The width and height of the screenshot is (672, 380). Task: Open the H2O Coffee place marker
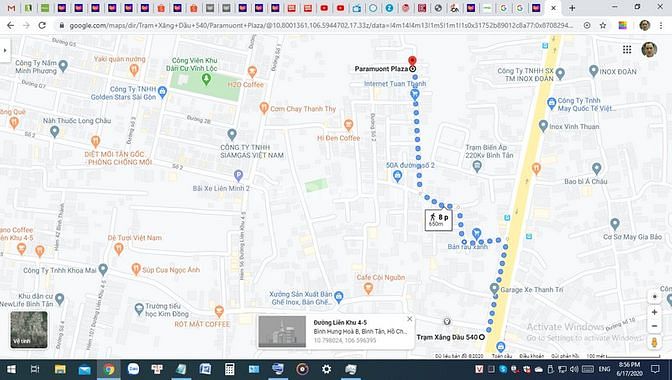tap(252, 71)
